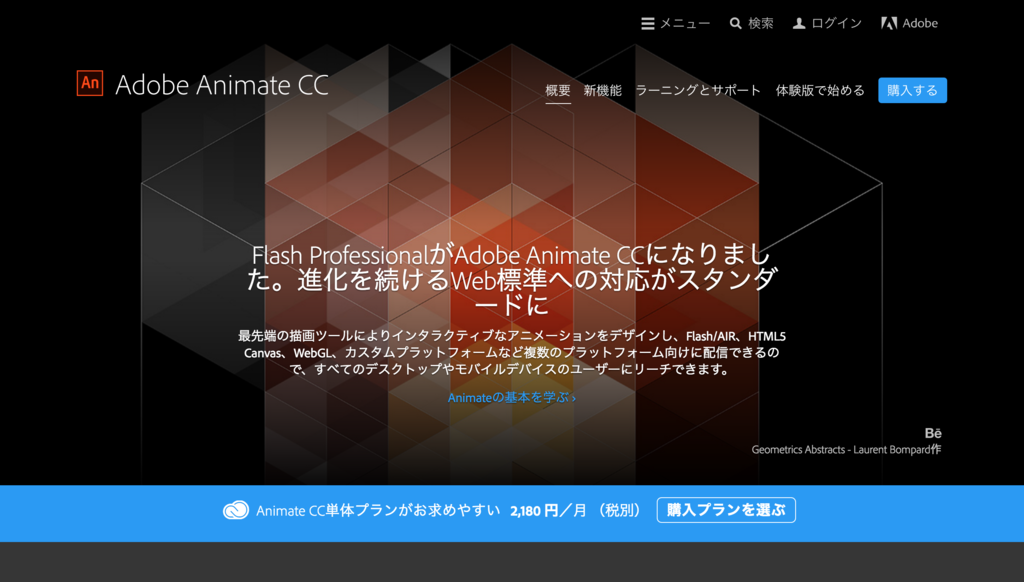Screen dimensions: 1024x582
Task: Open the メニュー menu label
Action: point(685,24)
